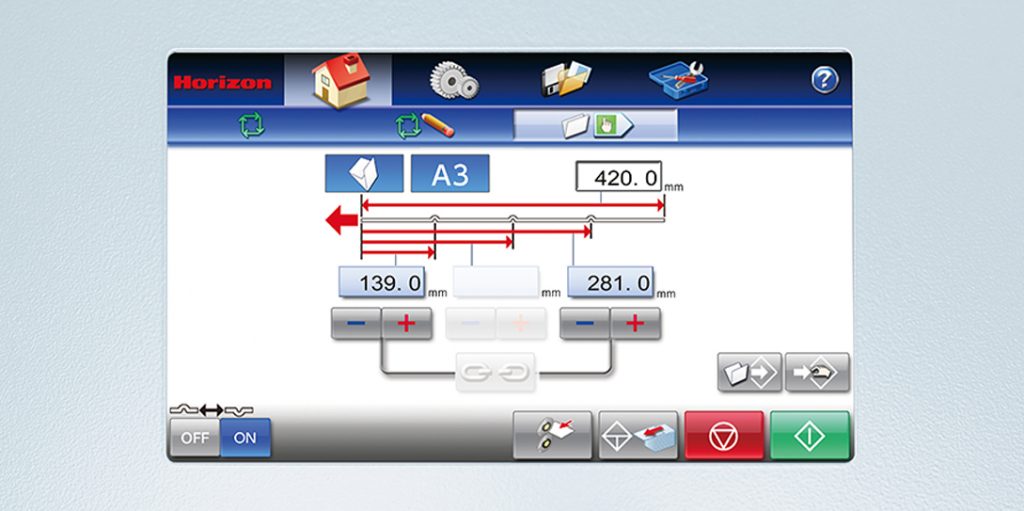Switch to the automatic cycle tab
1024x511 pixels.
(250, 126)
